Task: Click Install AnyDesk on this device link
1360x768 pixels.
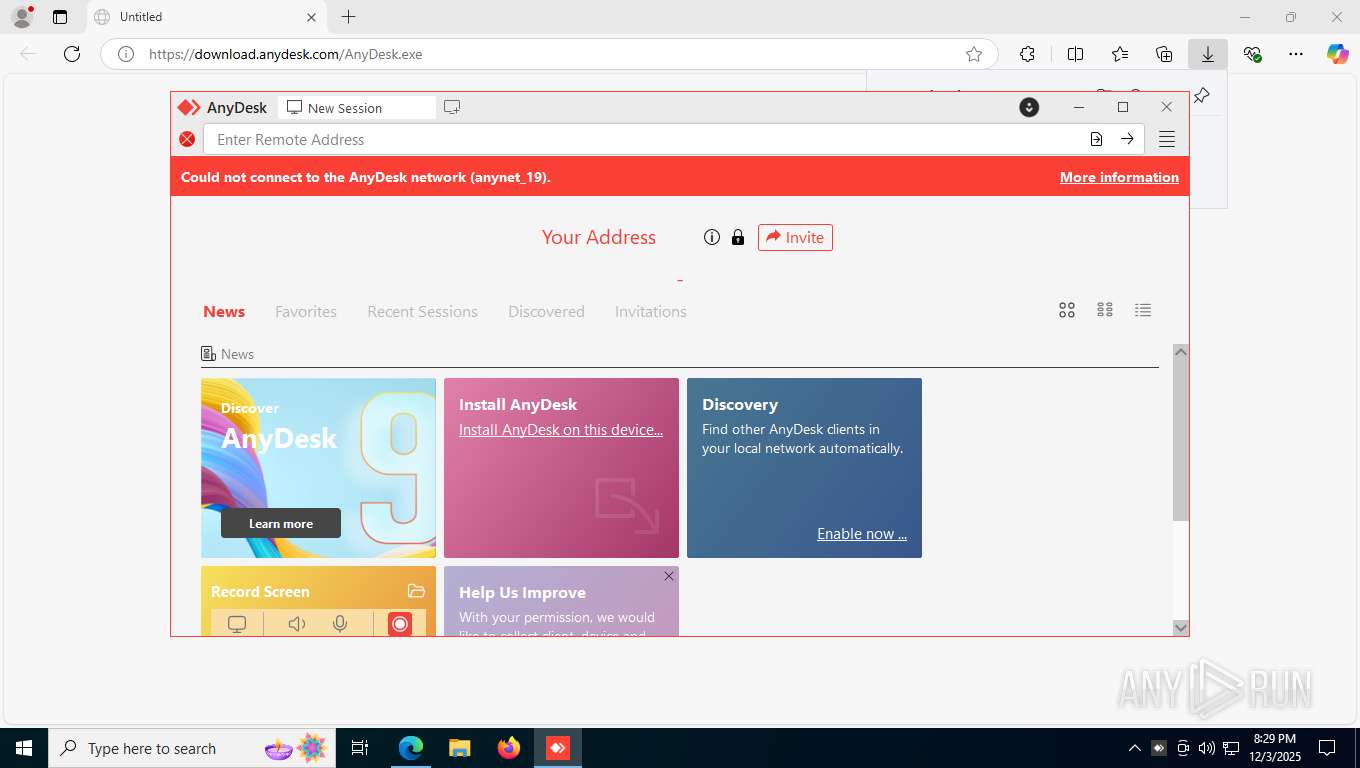Action: pos(561,429)
